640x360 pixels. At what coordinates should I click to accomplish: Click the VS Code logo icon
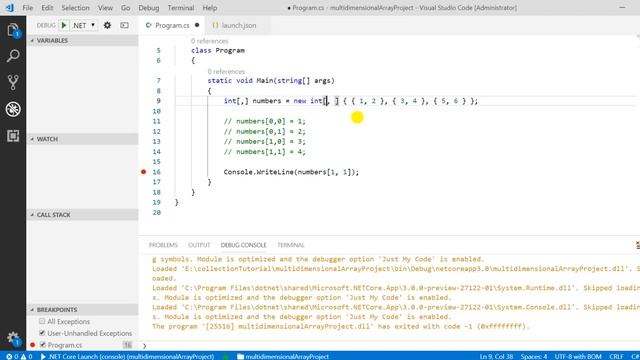[9, 7]
